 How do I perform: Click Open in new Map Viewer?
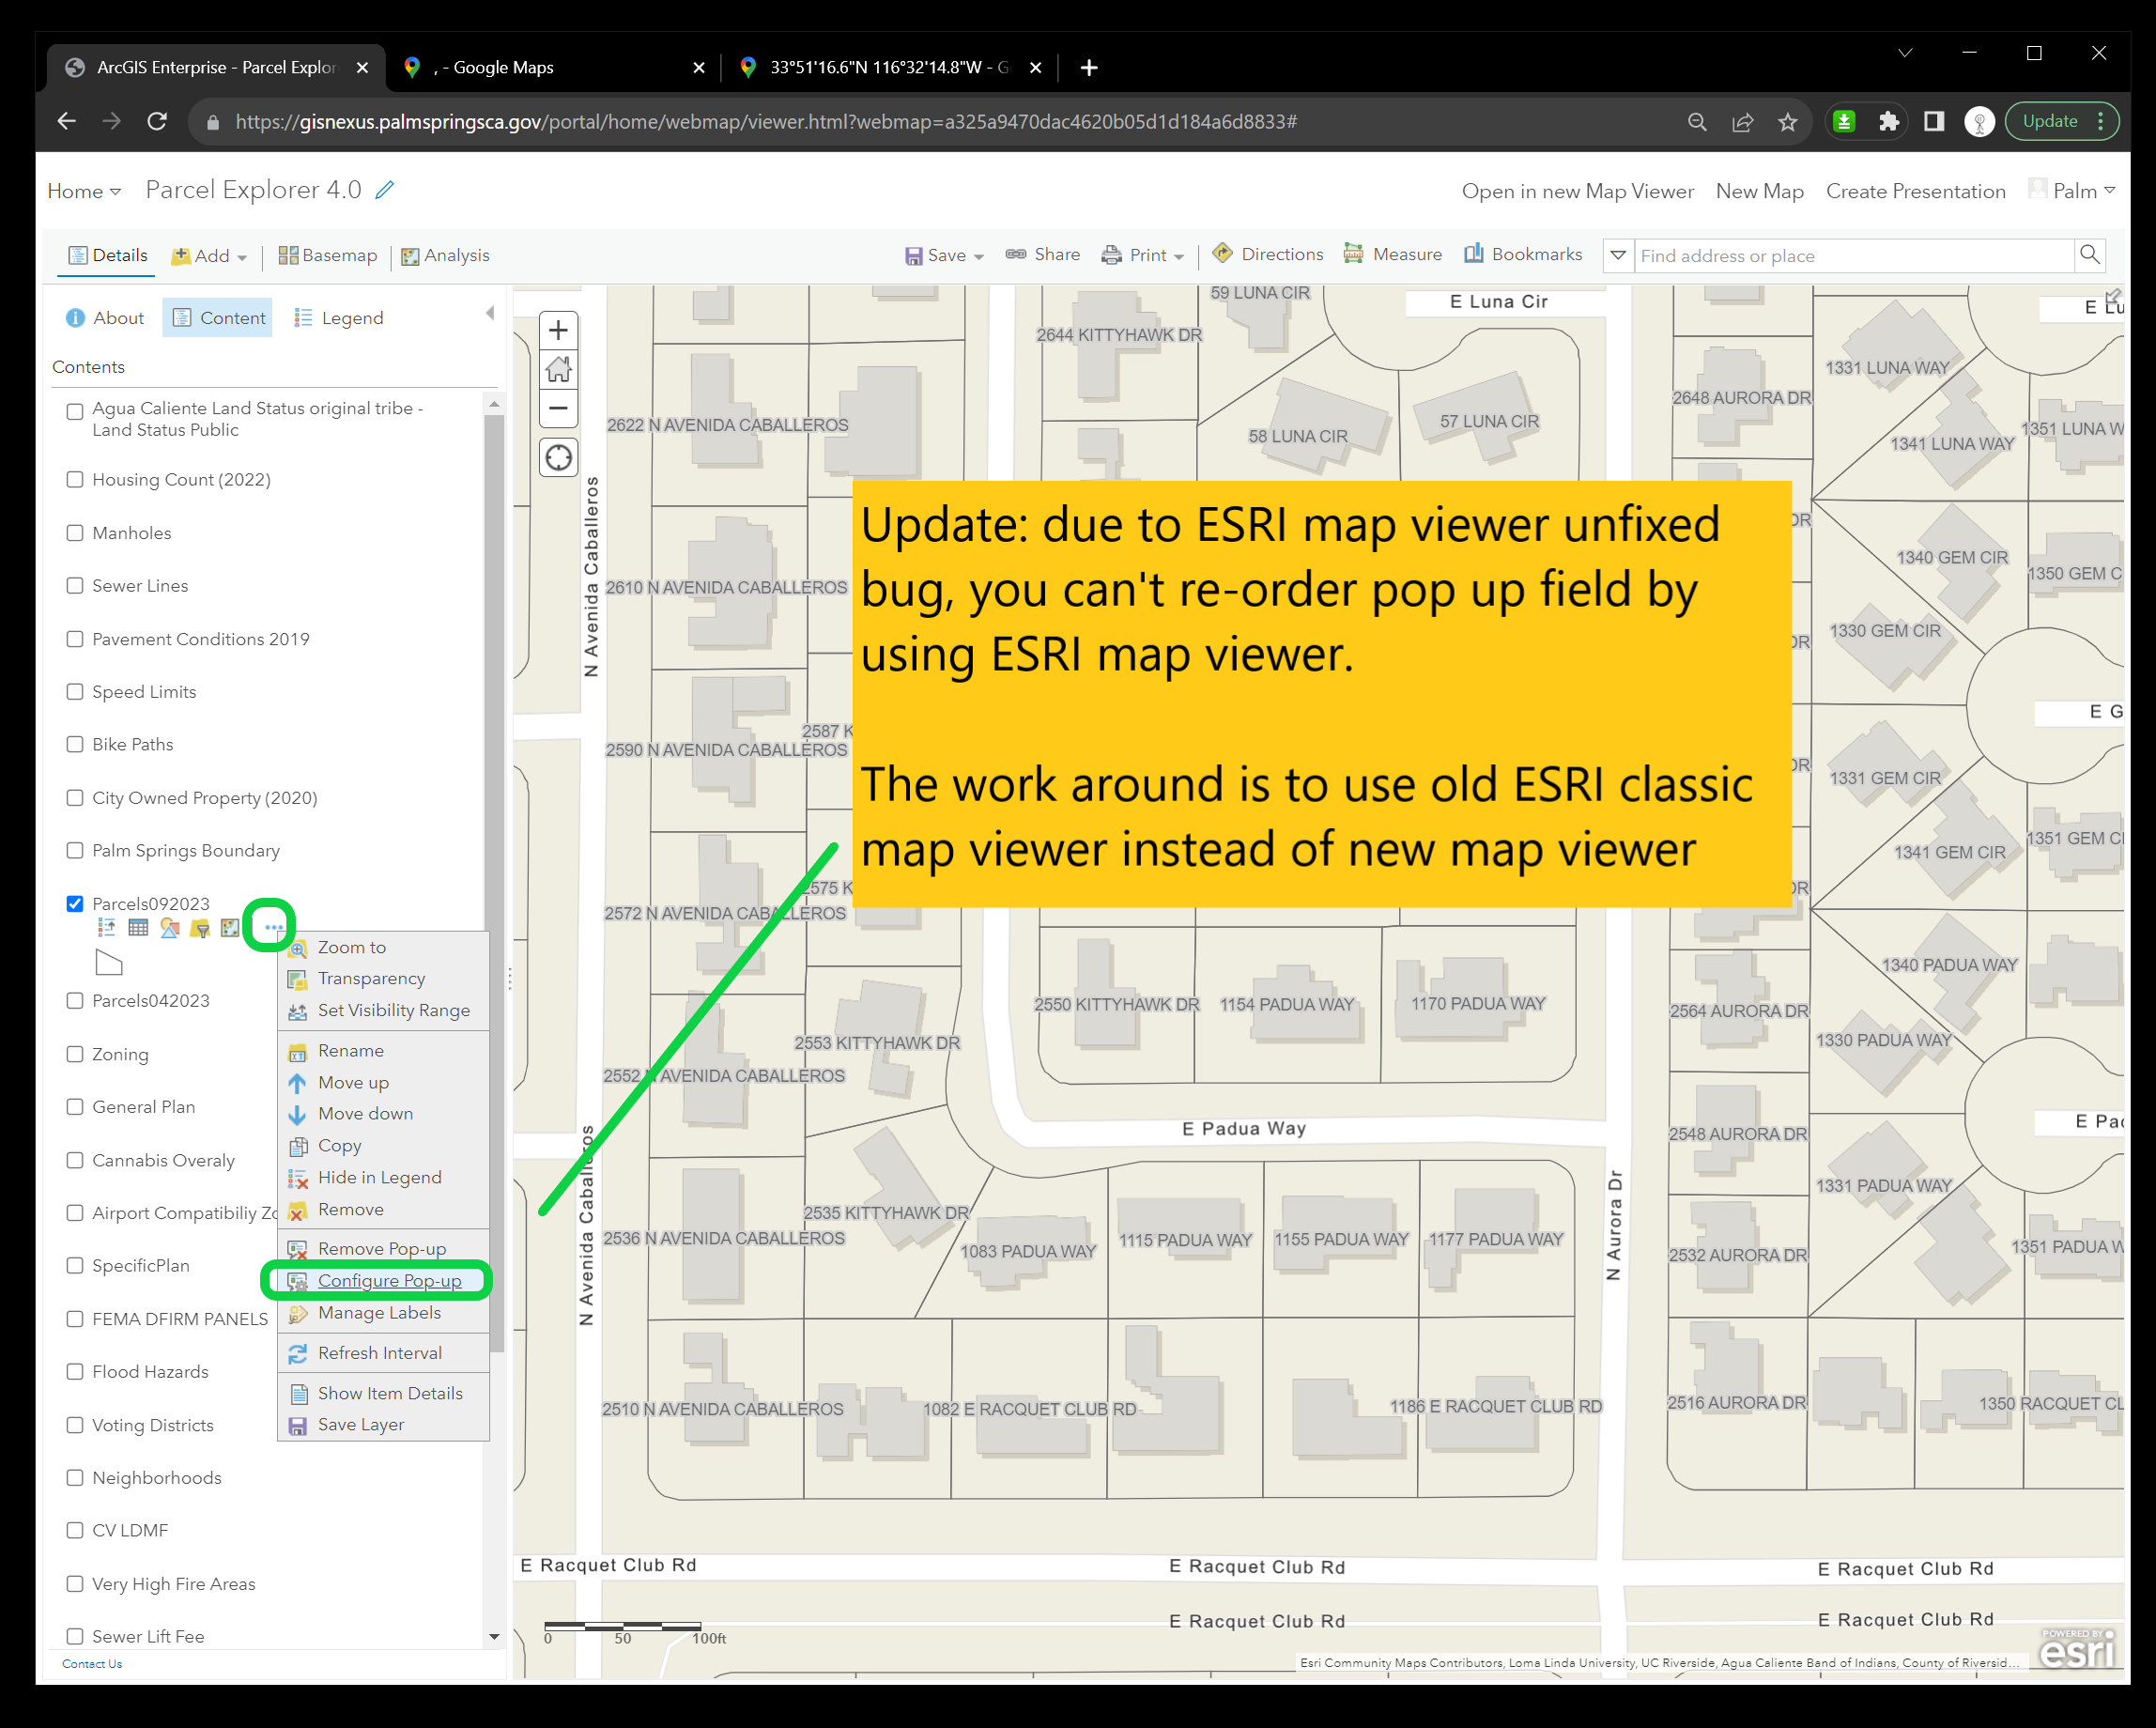[1577, 191]
